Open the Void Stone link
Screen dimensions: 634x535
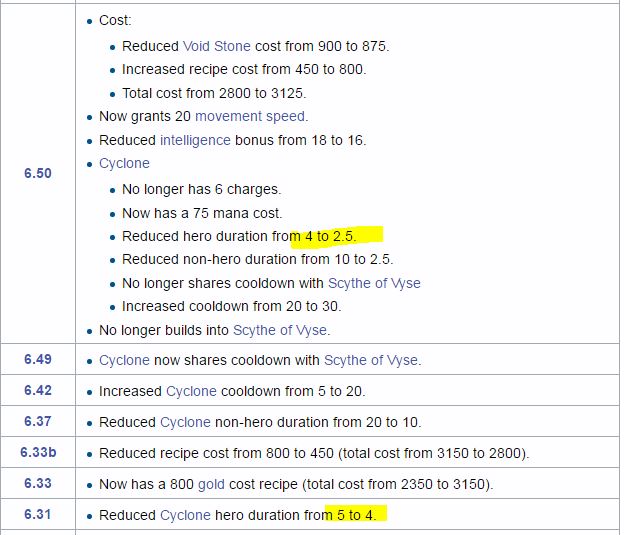217,46
